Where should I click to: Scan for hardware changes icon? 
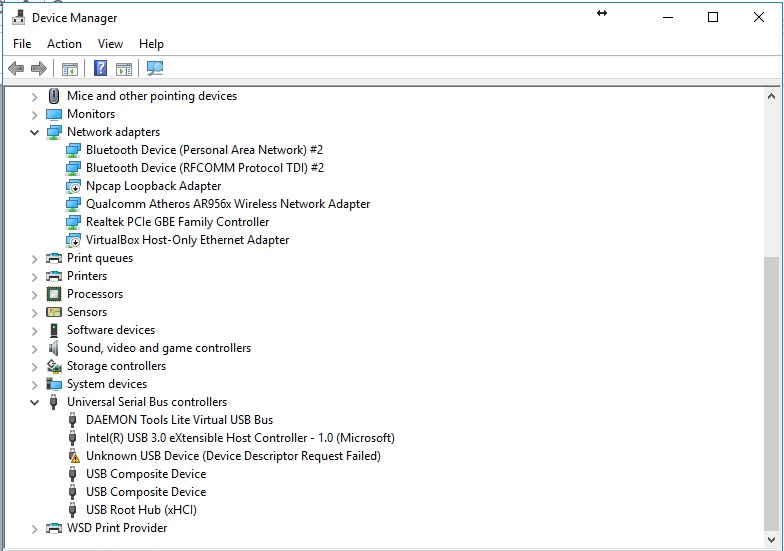pyautogui.click(x=155, y=68)
